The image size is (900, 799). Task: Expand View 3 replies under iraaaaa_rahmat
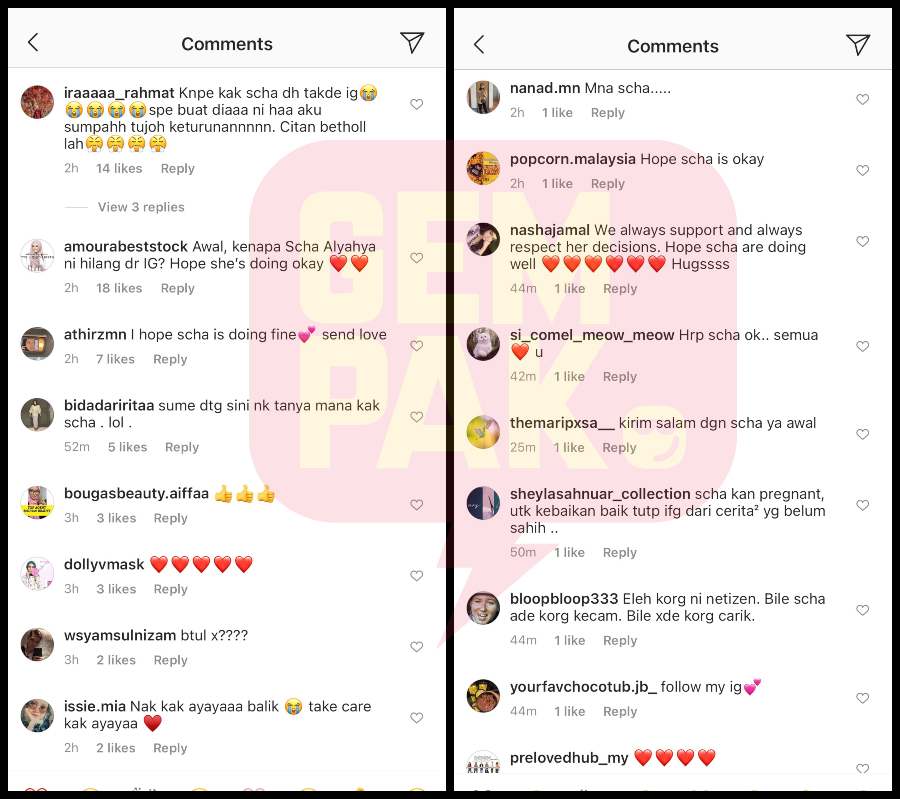click(x=141, y=207)
